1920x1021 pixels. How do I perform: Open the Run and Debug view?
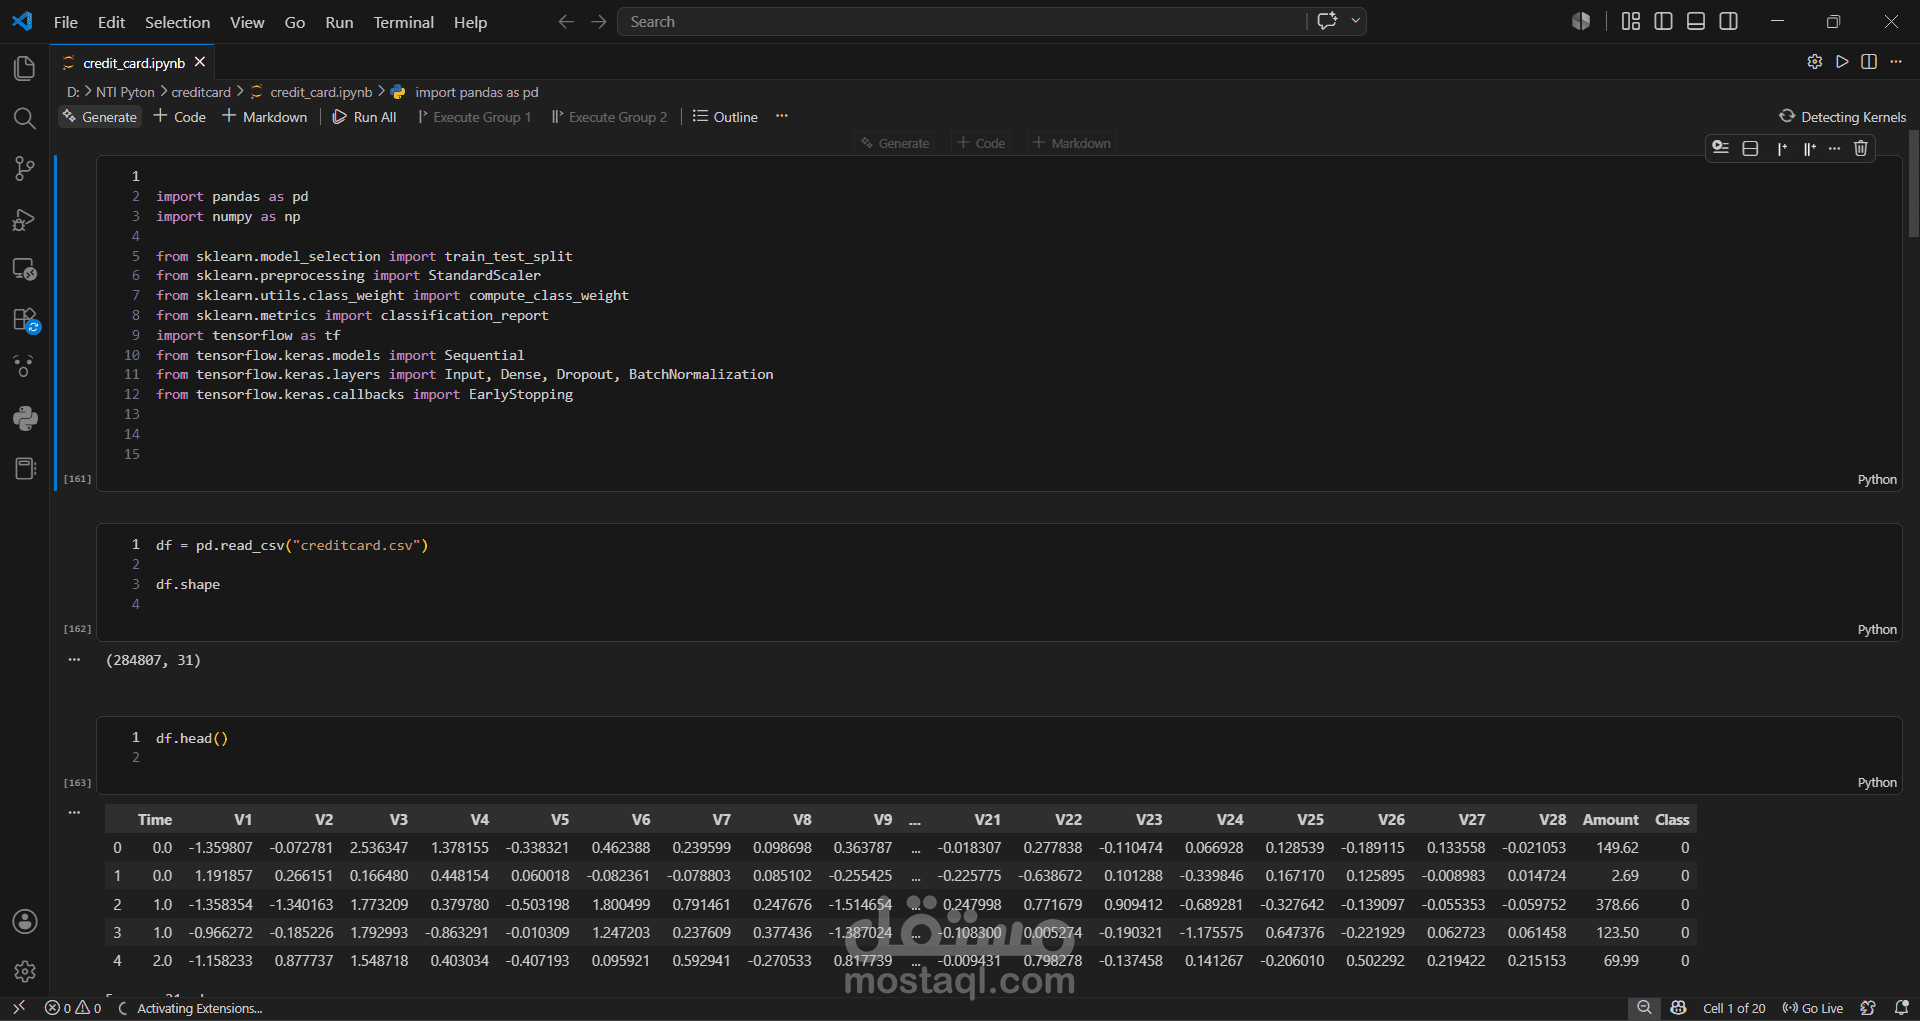tap(25, 219)
